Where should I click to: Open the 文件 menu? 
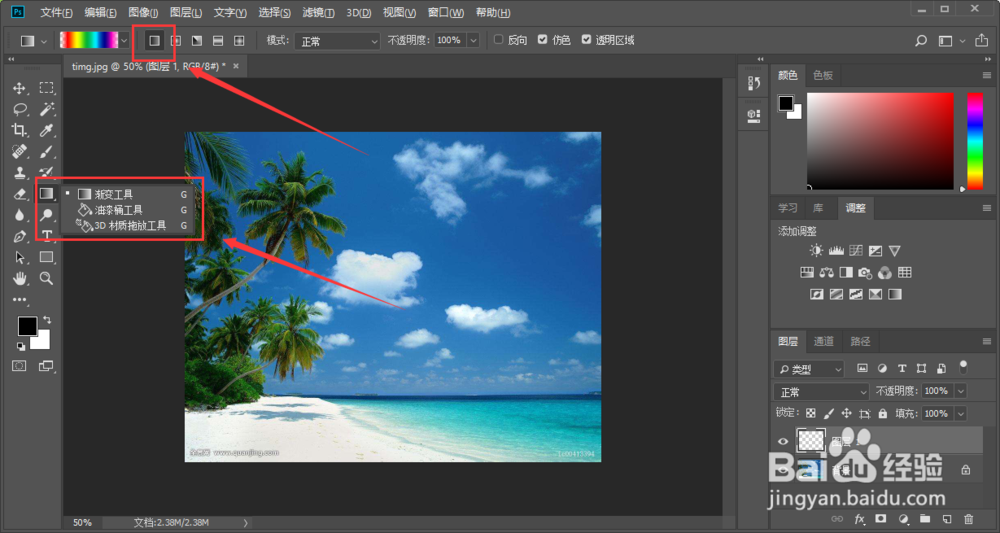point(57,13)
